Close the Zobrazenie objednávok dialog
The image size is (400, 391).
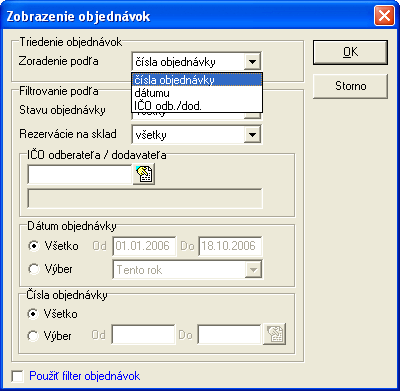pyautogui.click(x=384, y=16)
